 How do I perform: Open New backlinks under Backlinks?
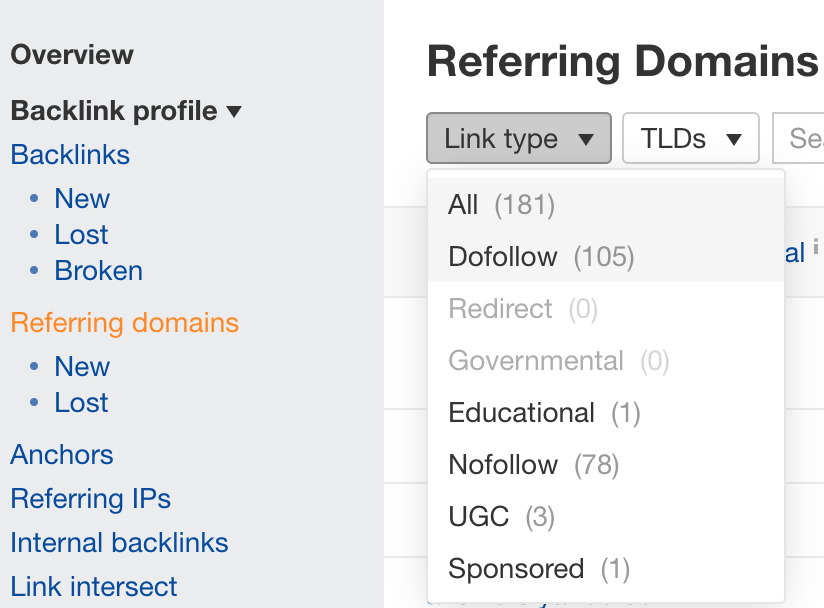82,199
